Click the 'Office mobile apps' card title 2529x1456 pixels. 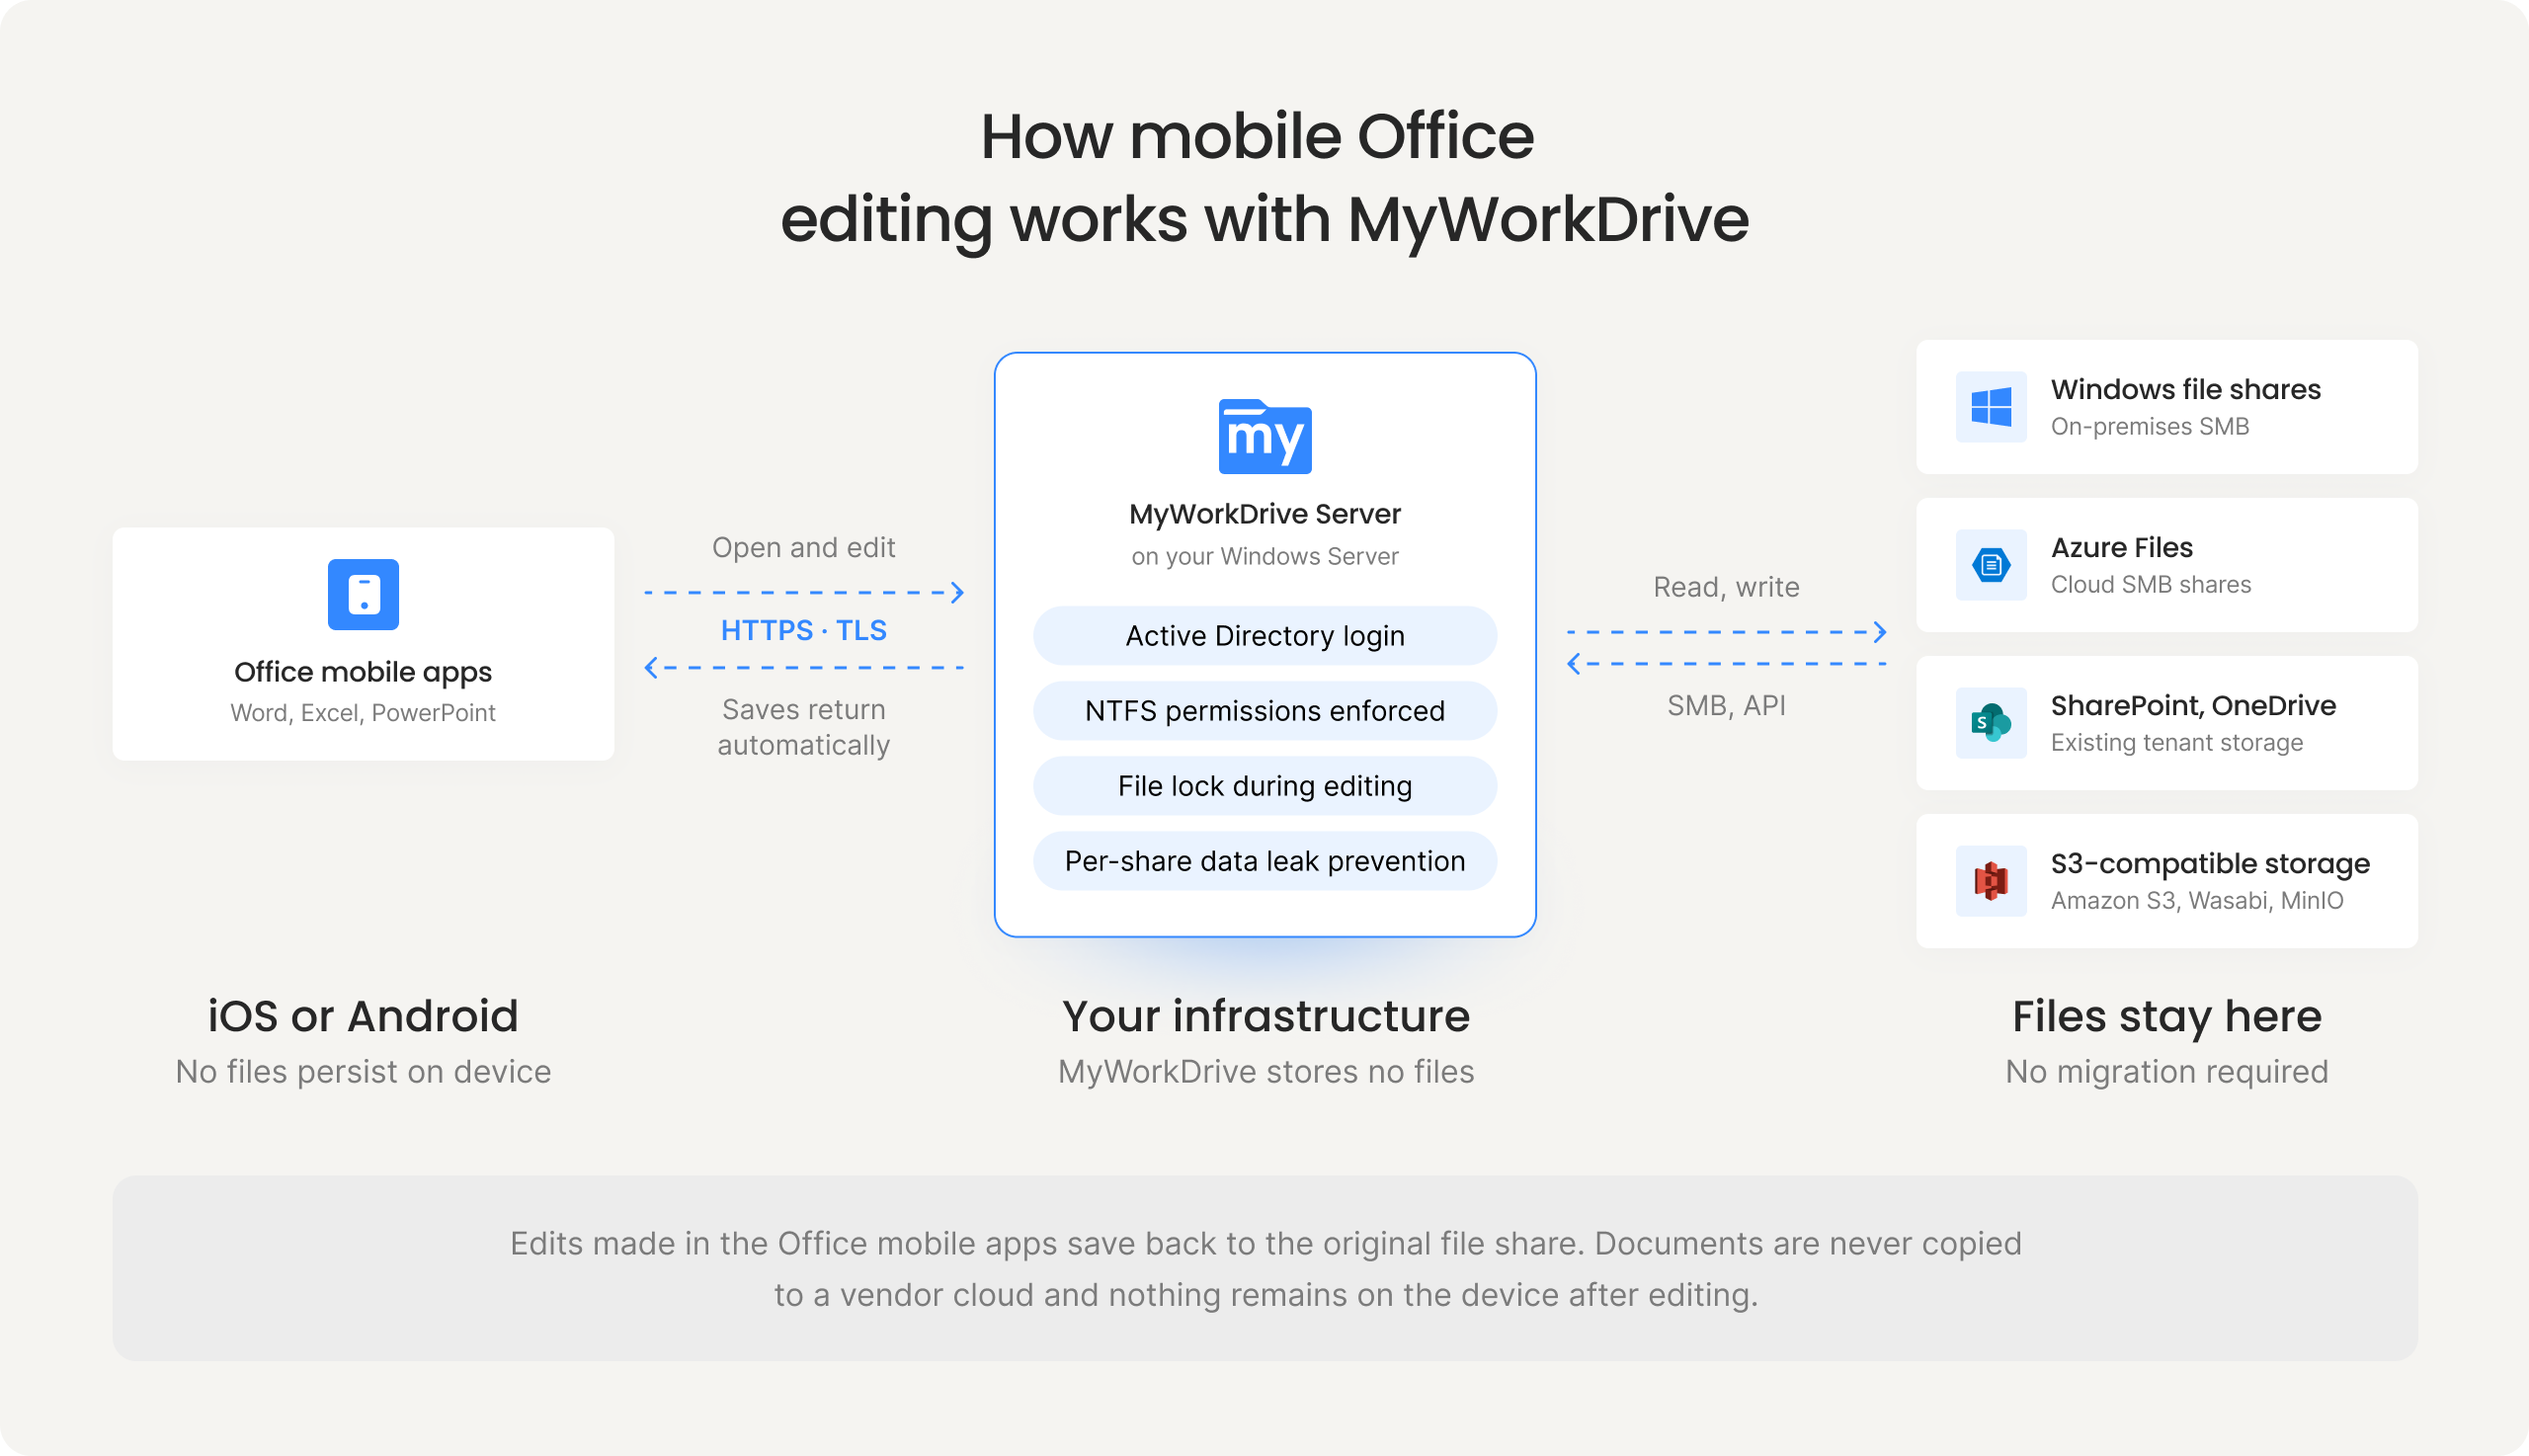click(363, 672)
